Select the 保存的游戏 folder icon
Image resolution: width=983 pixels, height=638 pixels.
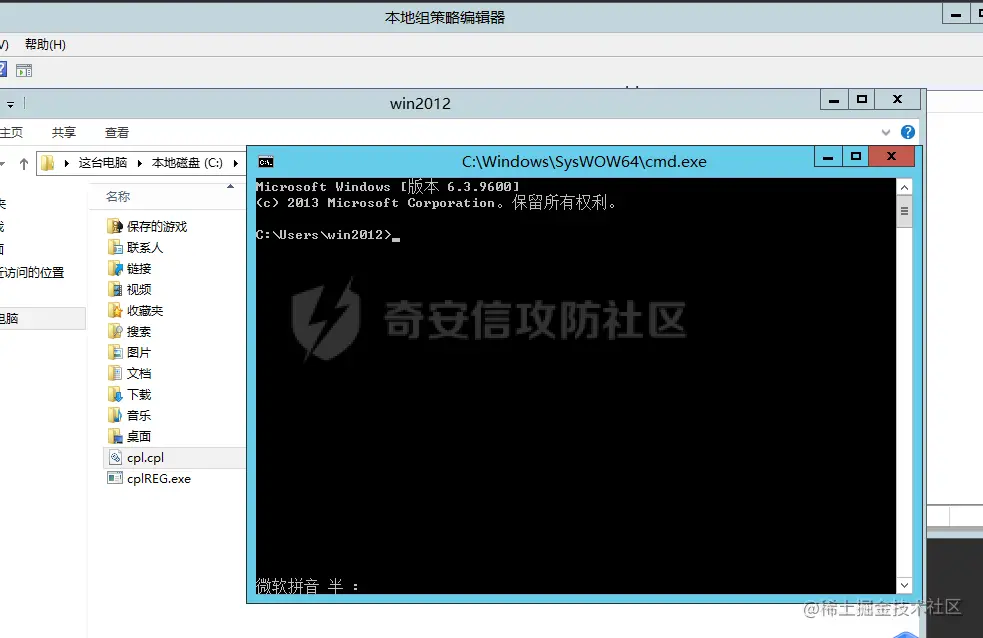(x=115, y=226)
